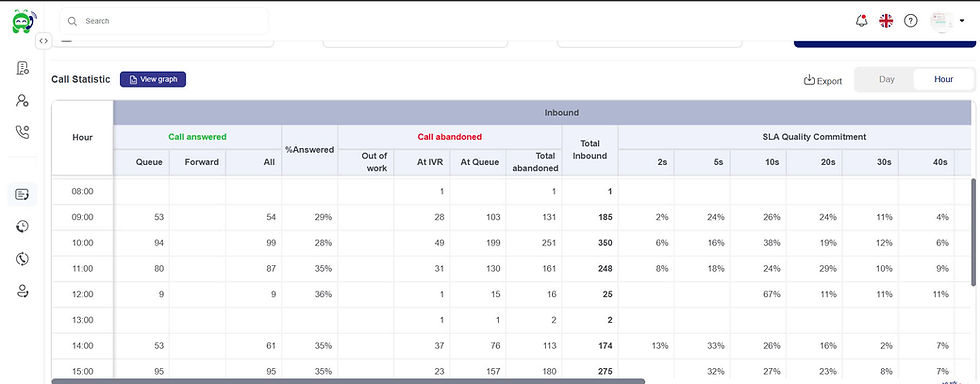The width and height of the screenshot is (980, 384).
Task: Select the 13:00 hour row
Action: click(x=512, y=320)
